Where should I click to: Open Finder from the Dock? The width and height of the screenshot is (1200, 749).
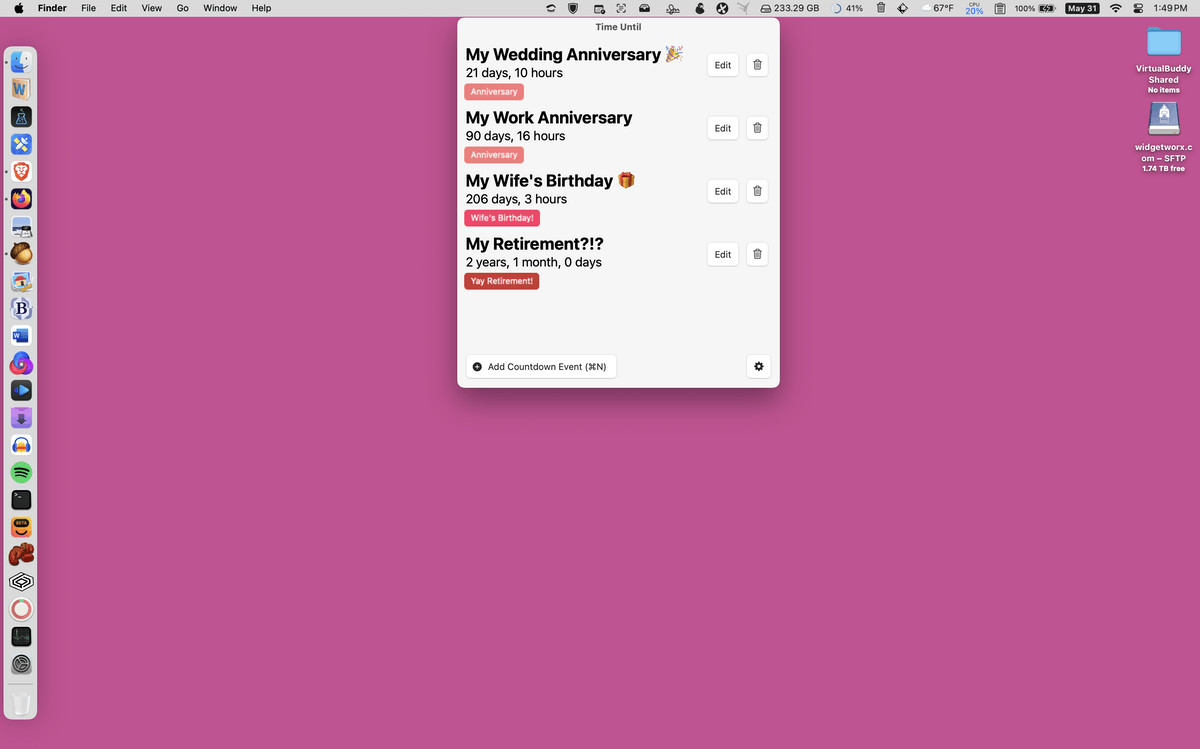(21, 61)
